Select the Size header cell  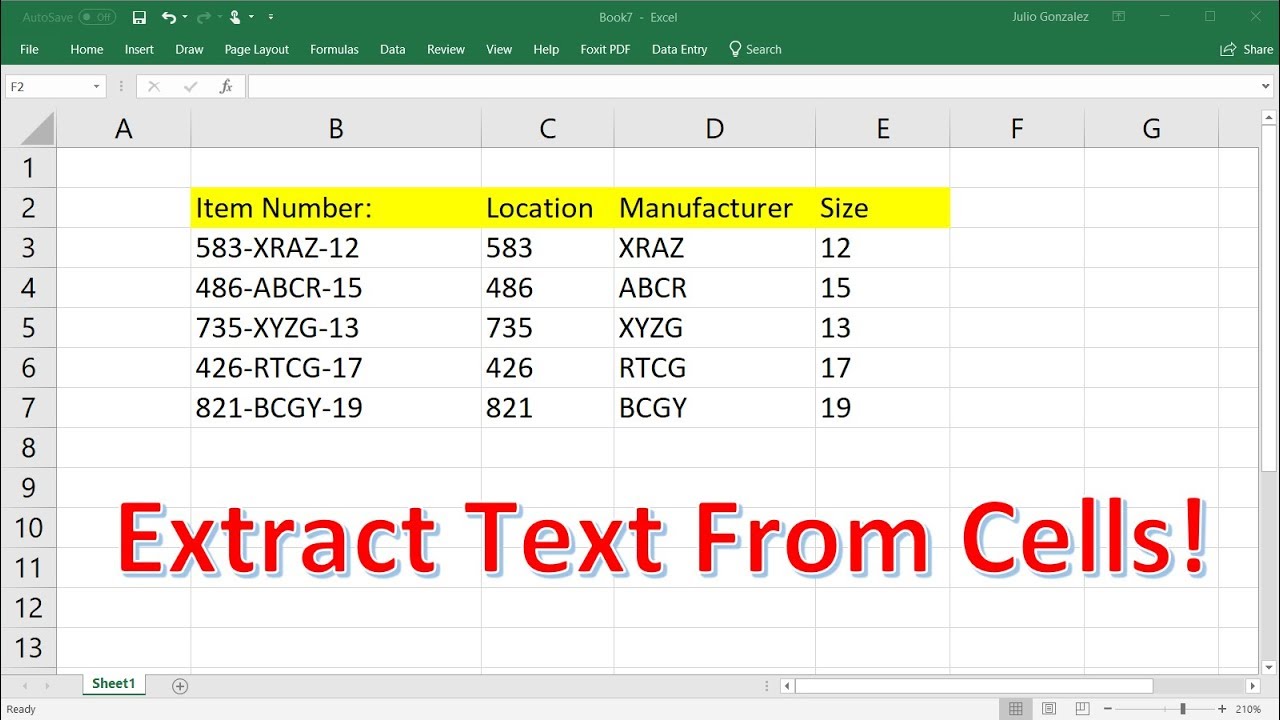(882, 208)
